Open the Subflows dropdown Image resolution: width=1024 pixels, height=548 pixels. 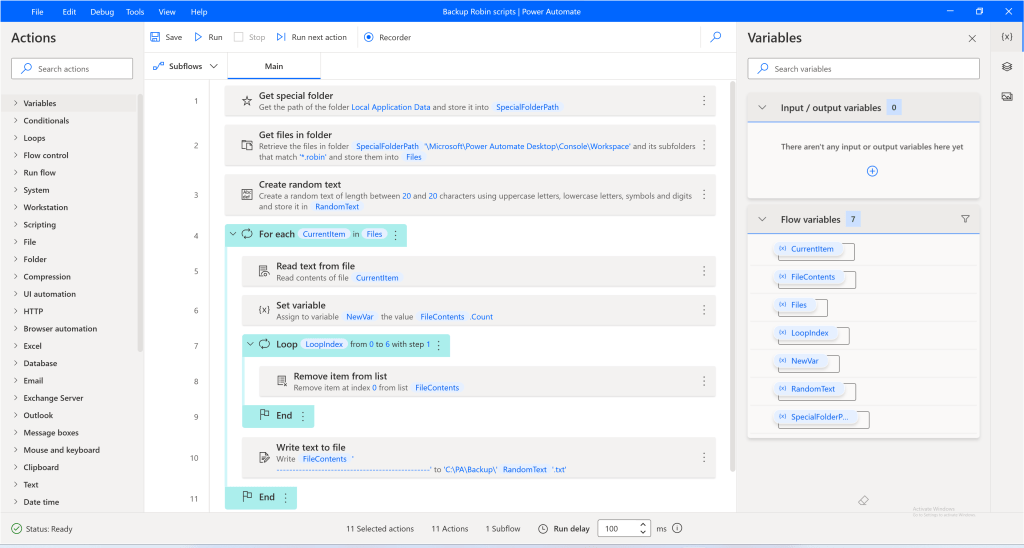pyautogui.click(x=186, y=66)
